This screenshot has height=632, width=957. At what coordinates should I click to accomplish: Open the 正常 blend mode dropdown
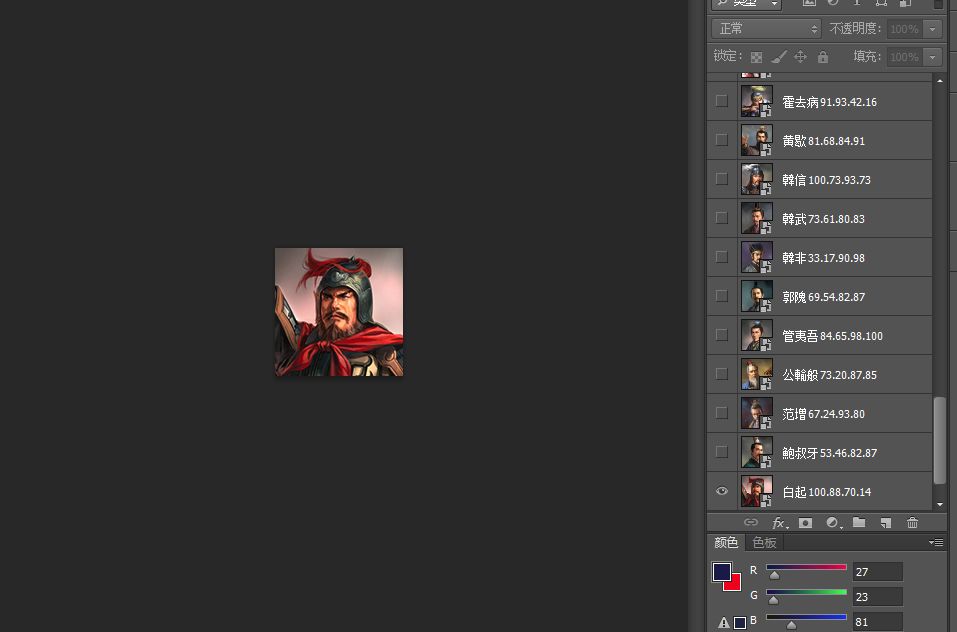point(766,29)
